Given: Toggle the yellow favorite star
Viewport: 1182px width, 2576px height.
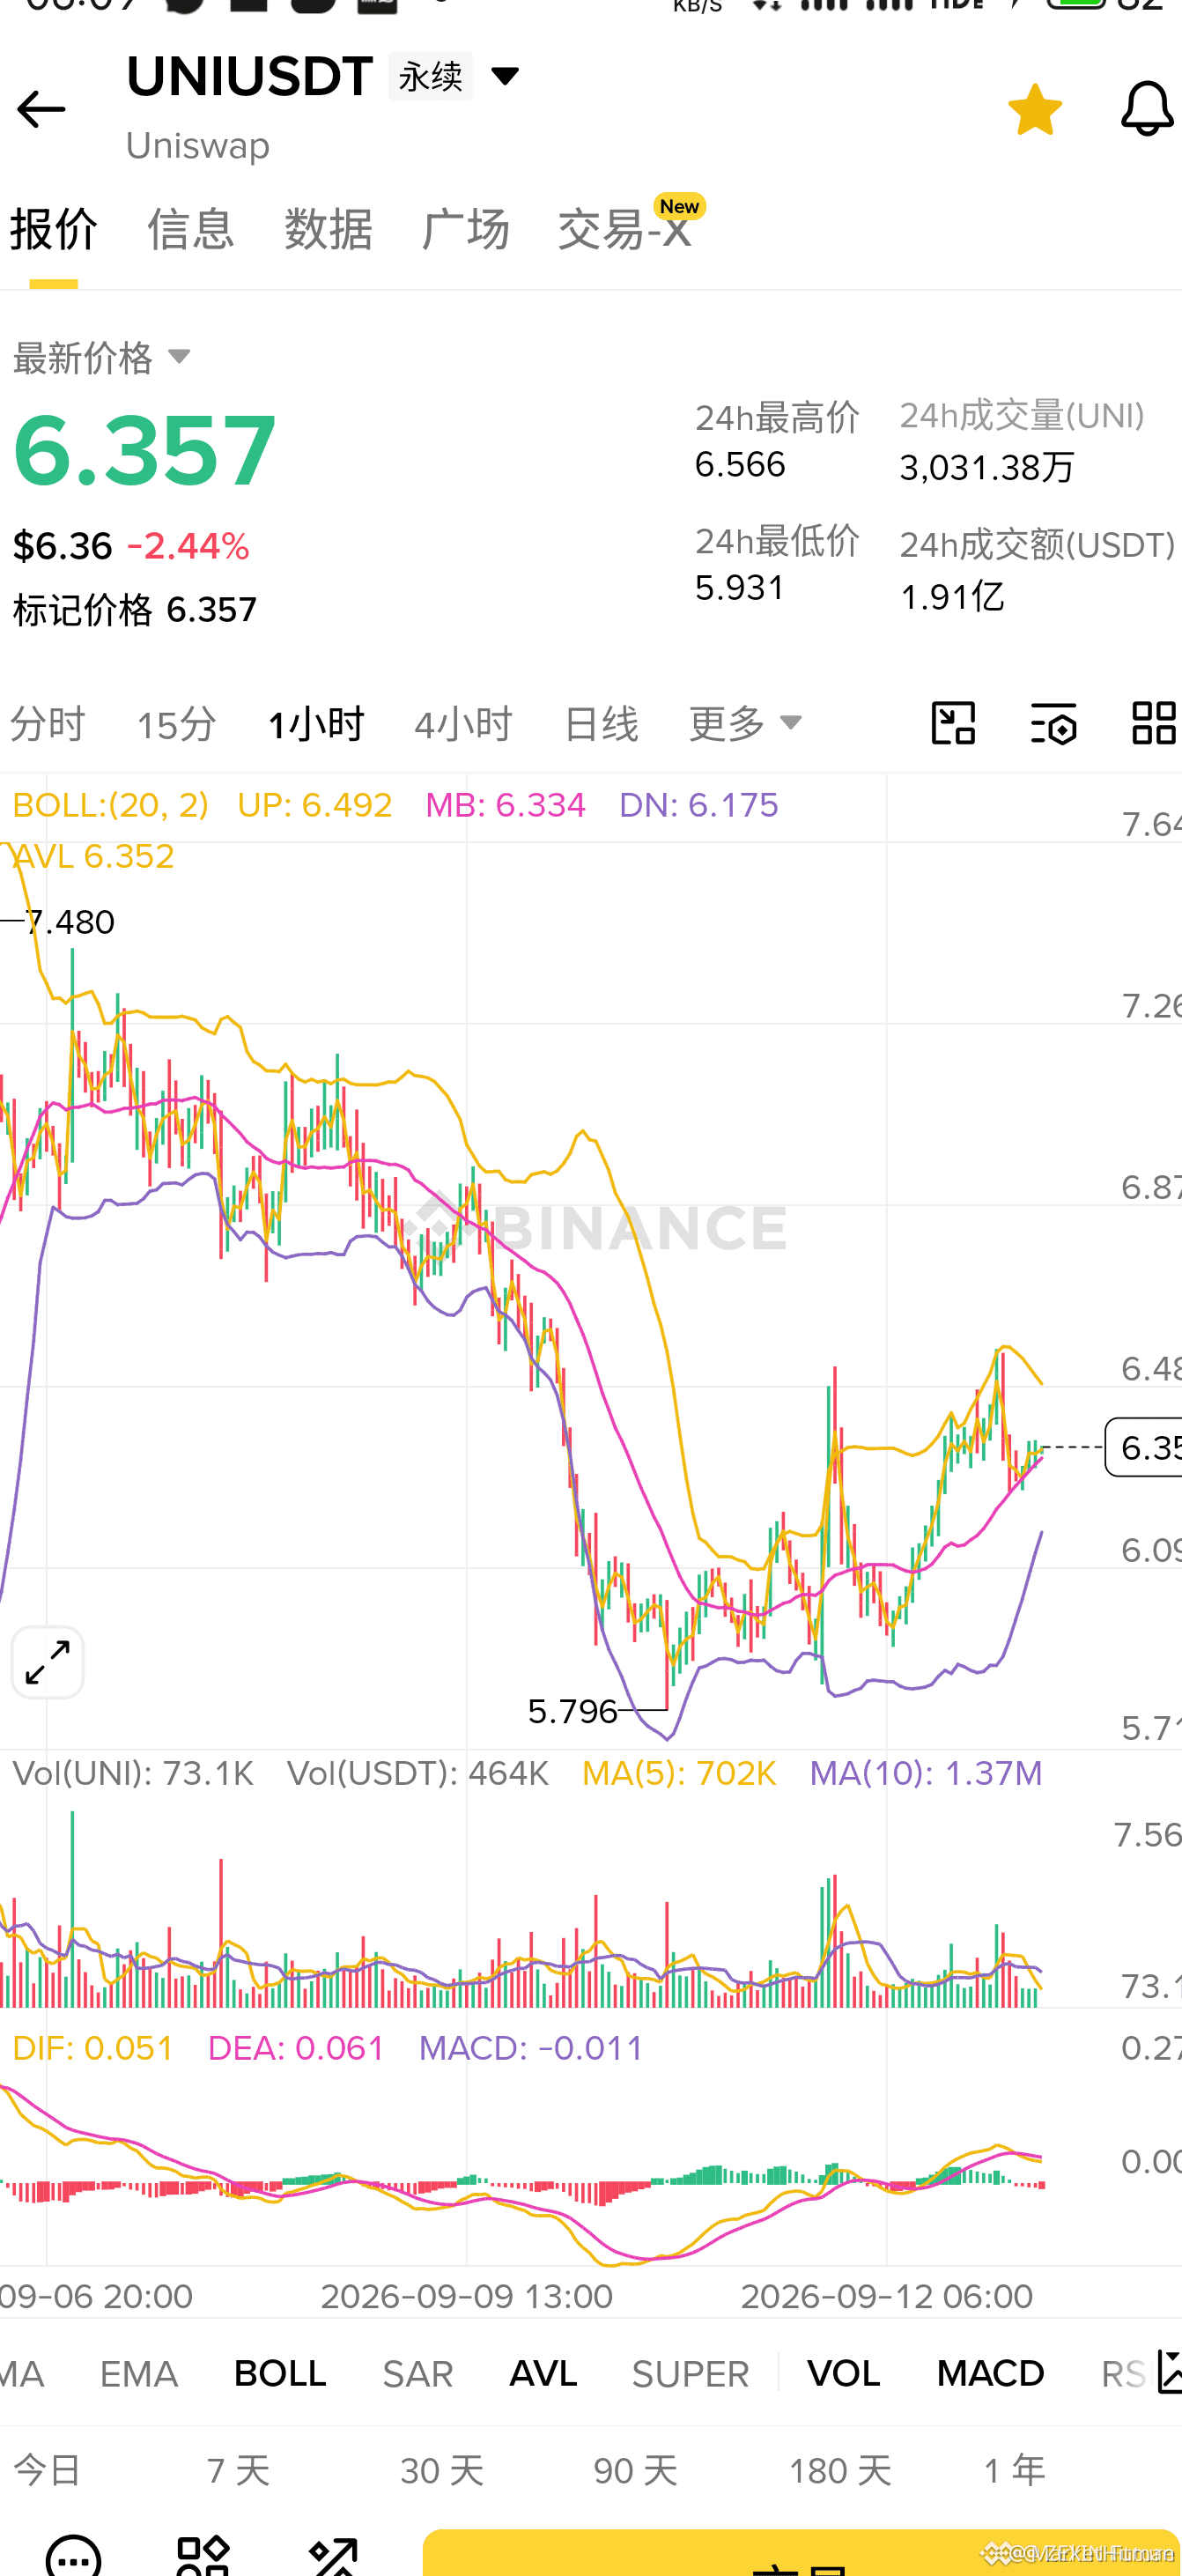Looking at the screenshot, I should 1035,109.
